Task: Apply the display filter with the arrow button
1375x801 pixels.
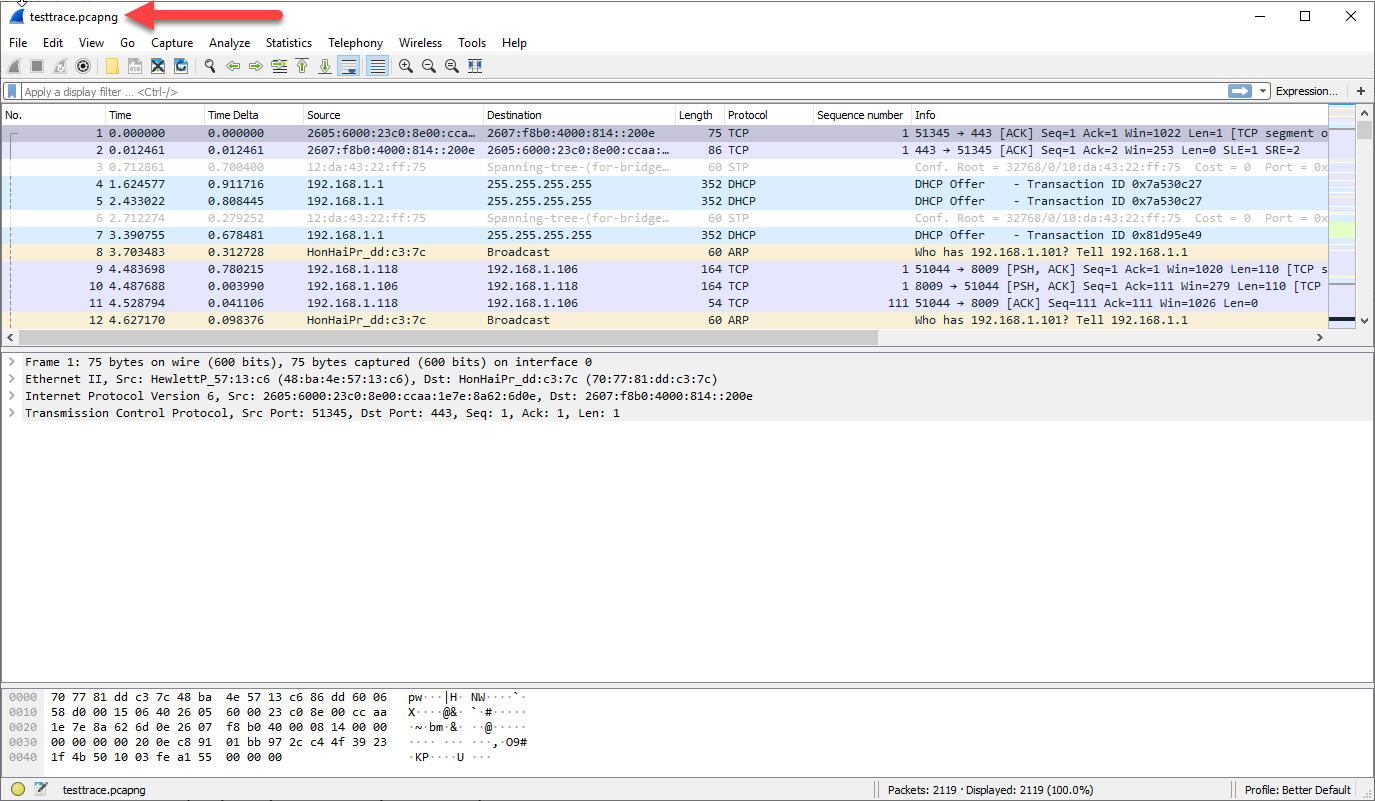Action: [x=1240, y=90]
